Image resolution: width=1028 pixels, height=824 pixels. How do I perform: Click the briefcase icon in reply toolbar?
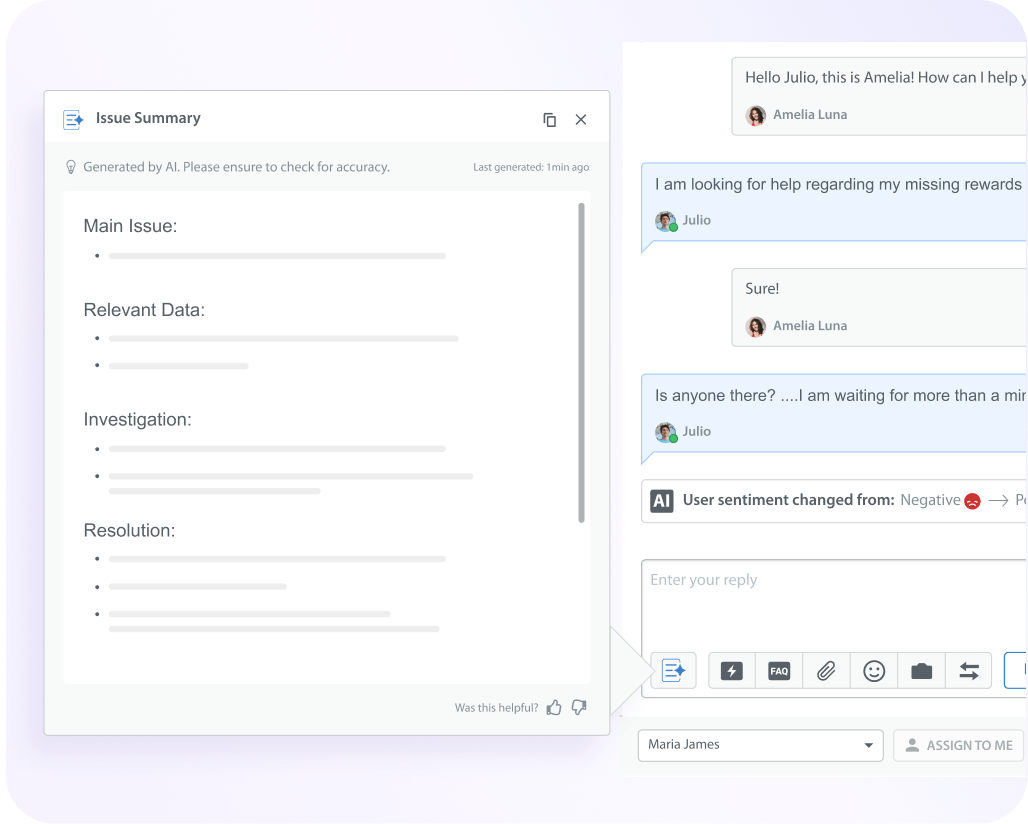[921, 671]
